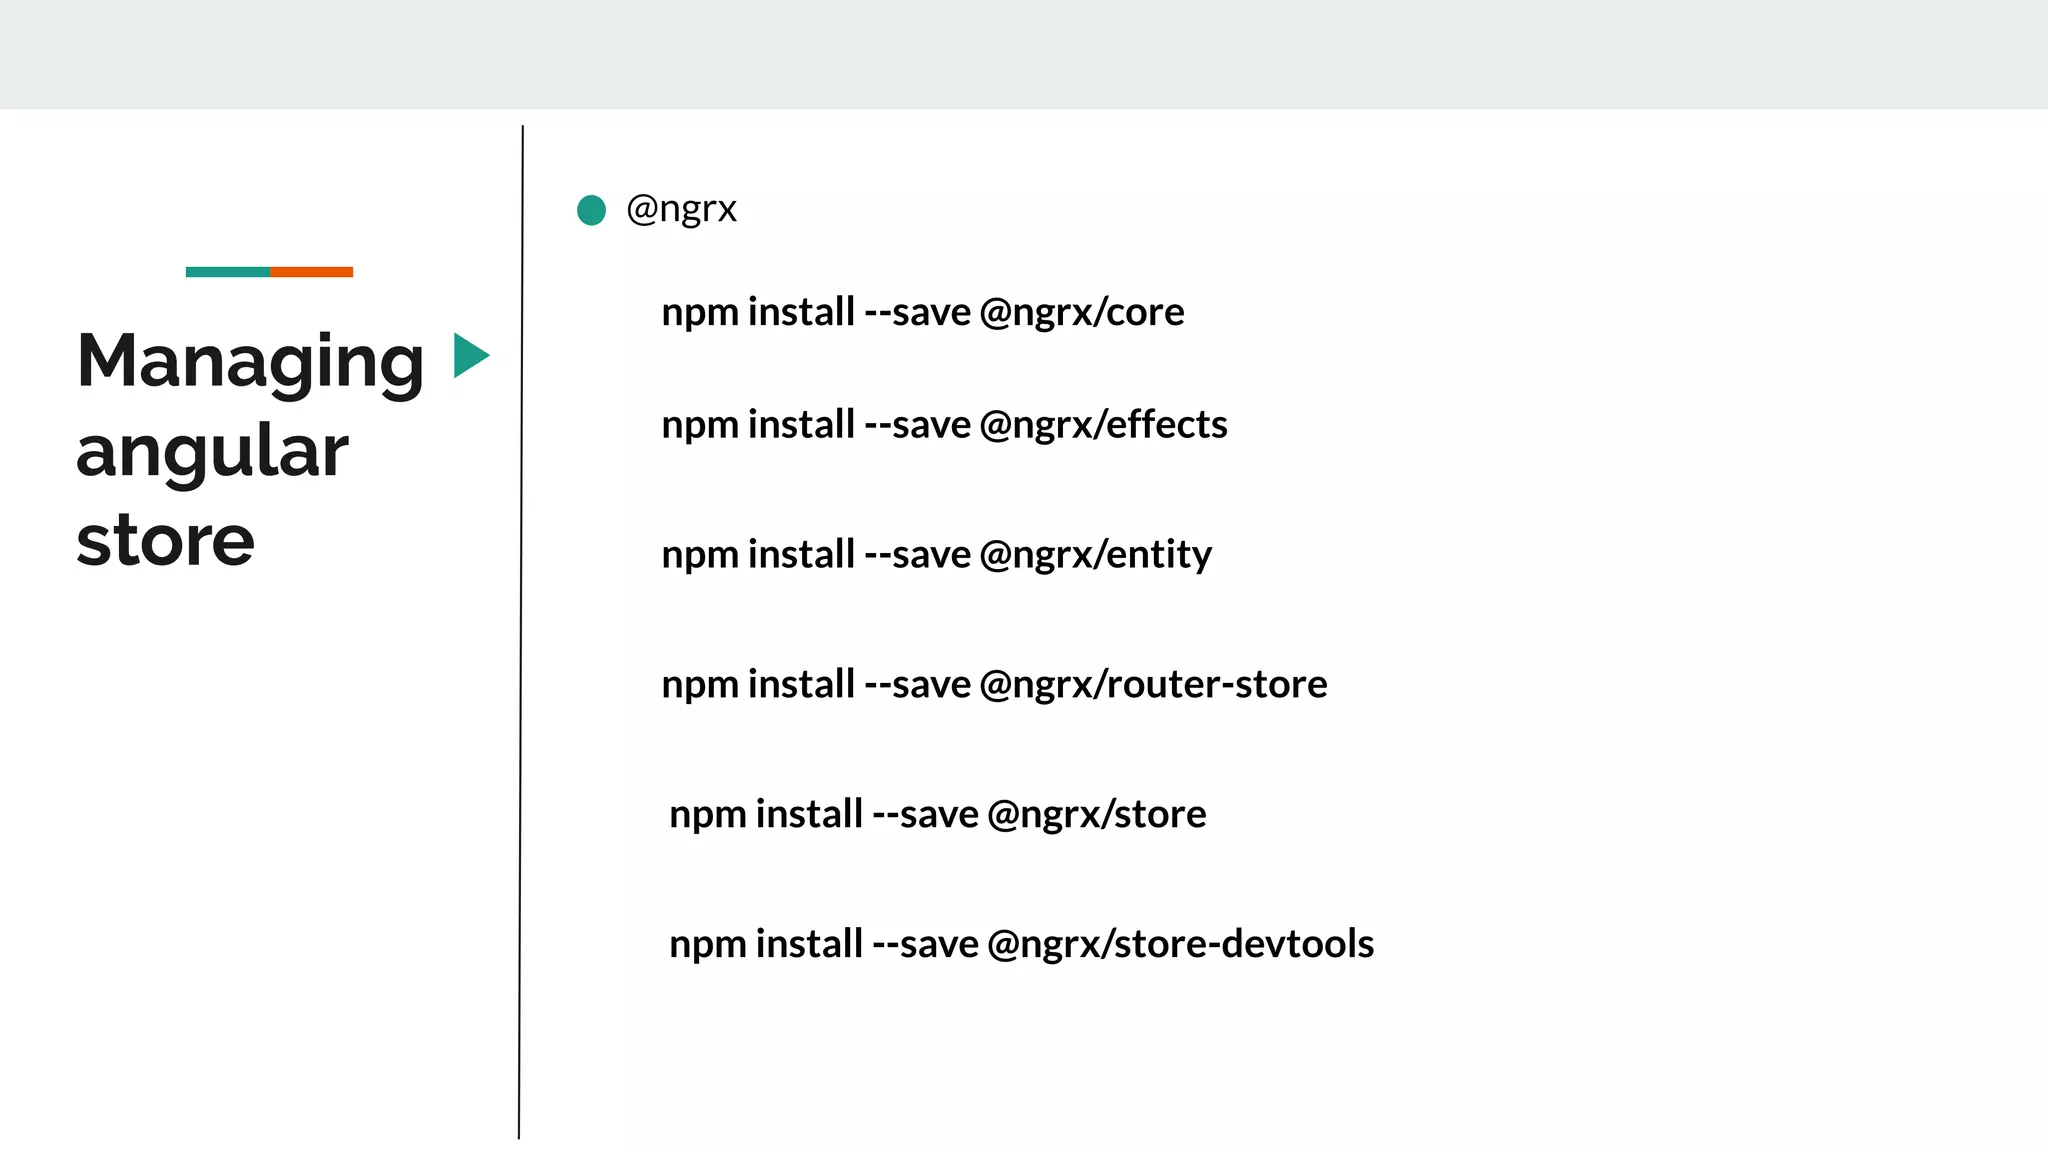Click the word store in the slide title
The height and width of the screenshot is (1152, 2048).
coord(165,541)
